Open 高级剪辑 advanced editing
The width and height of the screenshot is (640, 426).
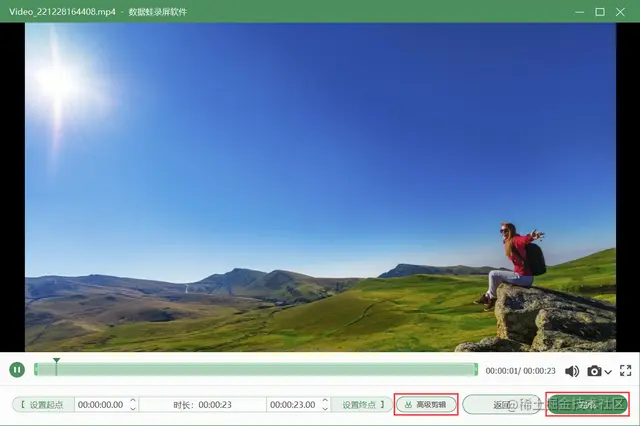click(x=426, y=404)
